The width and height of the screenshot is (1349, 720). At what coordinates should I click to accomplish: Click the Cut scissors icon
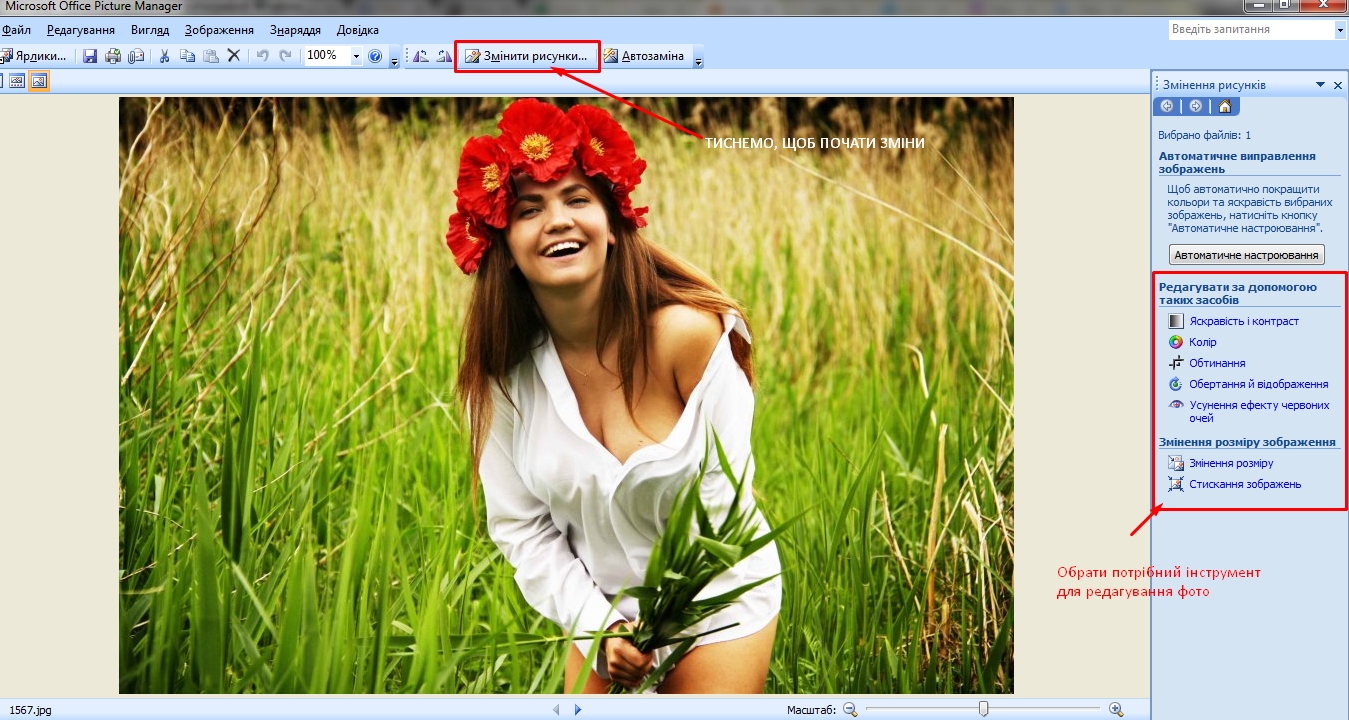tap(165, 56)
